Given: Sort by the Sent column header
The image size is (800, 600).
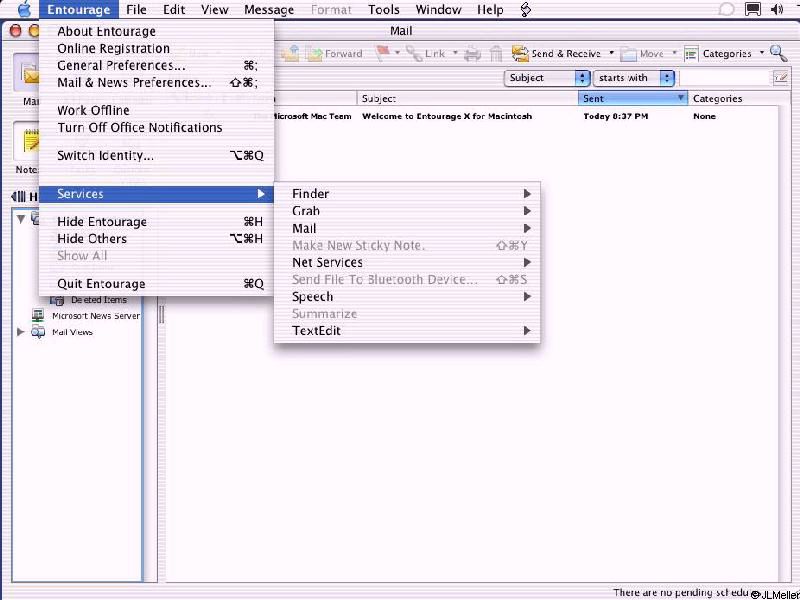Looking at the screenshot, I should coord(633,98).
